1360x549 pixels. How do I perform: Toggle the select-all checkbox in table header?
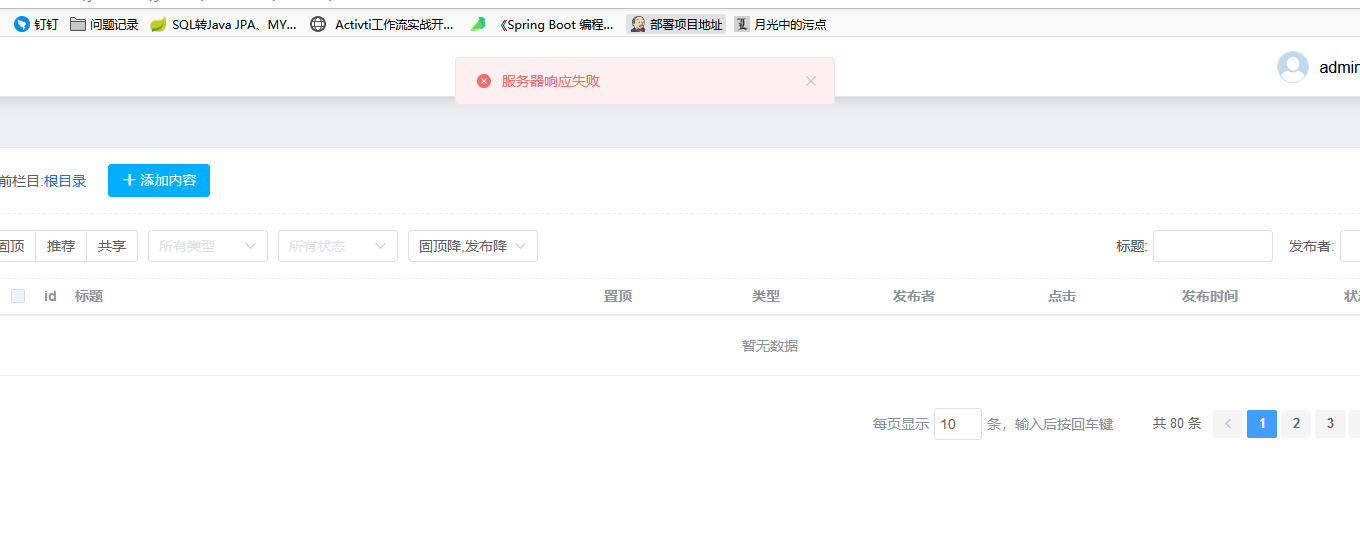coord(18,296)
